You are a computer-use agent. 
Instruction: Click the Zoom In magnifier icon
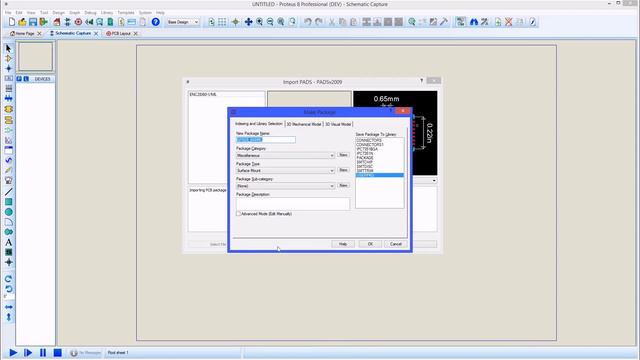260,22
